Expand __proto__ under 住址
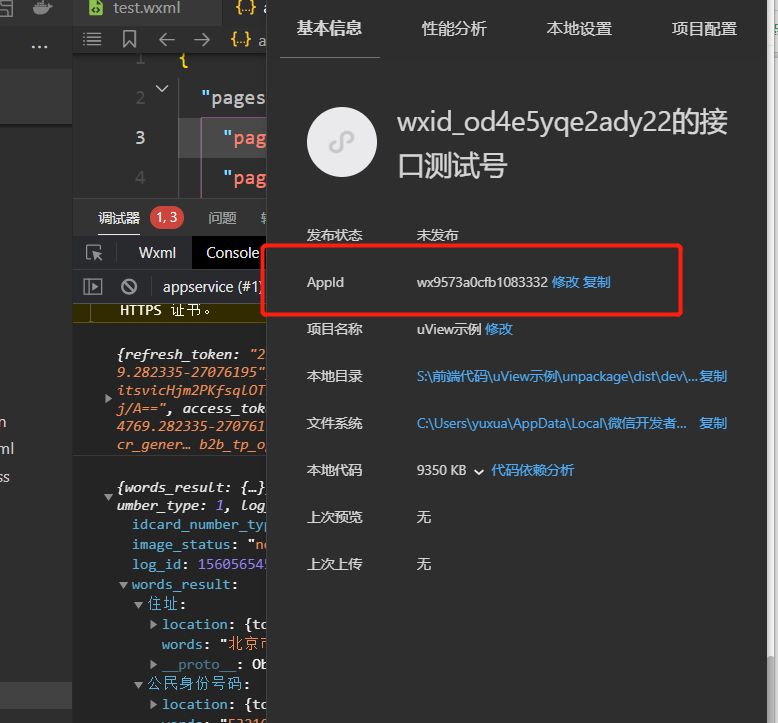The height and width of the screenshot is (723, 778). tap(154, 664)
